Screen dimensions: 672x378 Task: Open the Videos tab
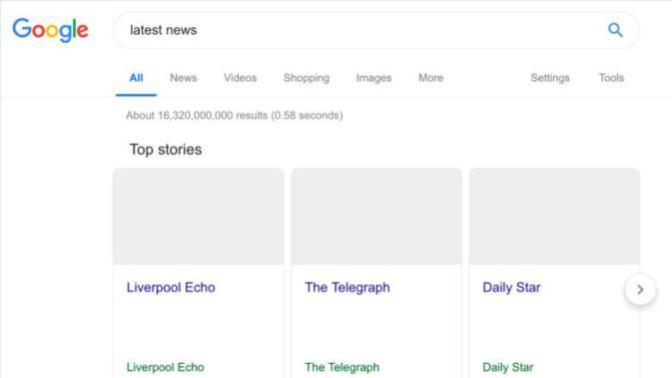240,78
